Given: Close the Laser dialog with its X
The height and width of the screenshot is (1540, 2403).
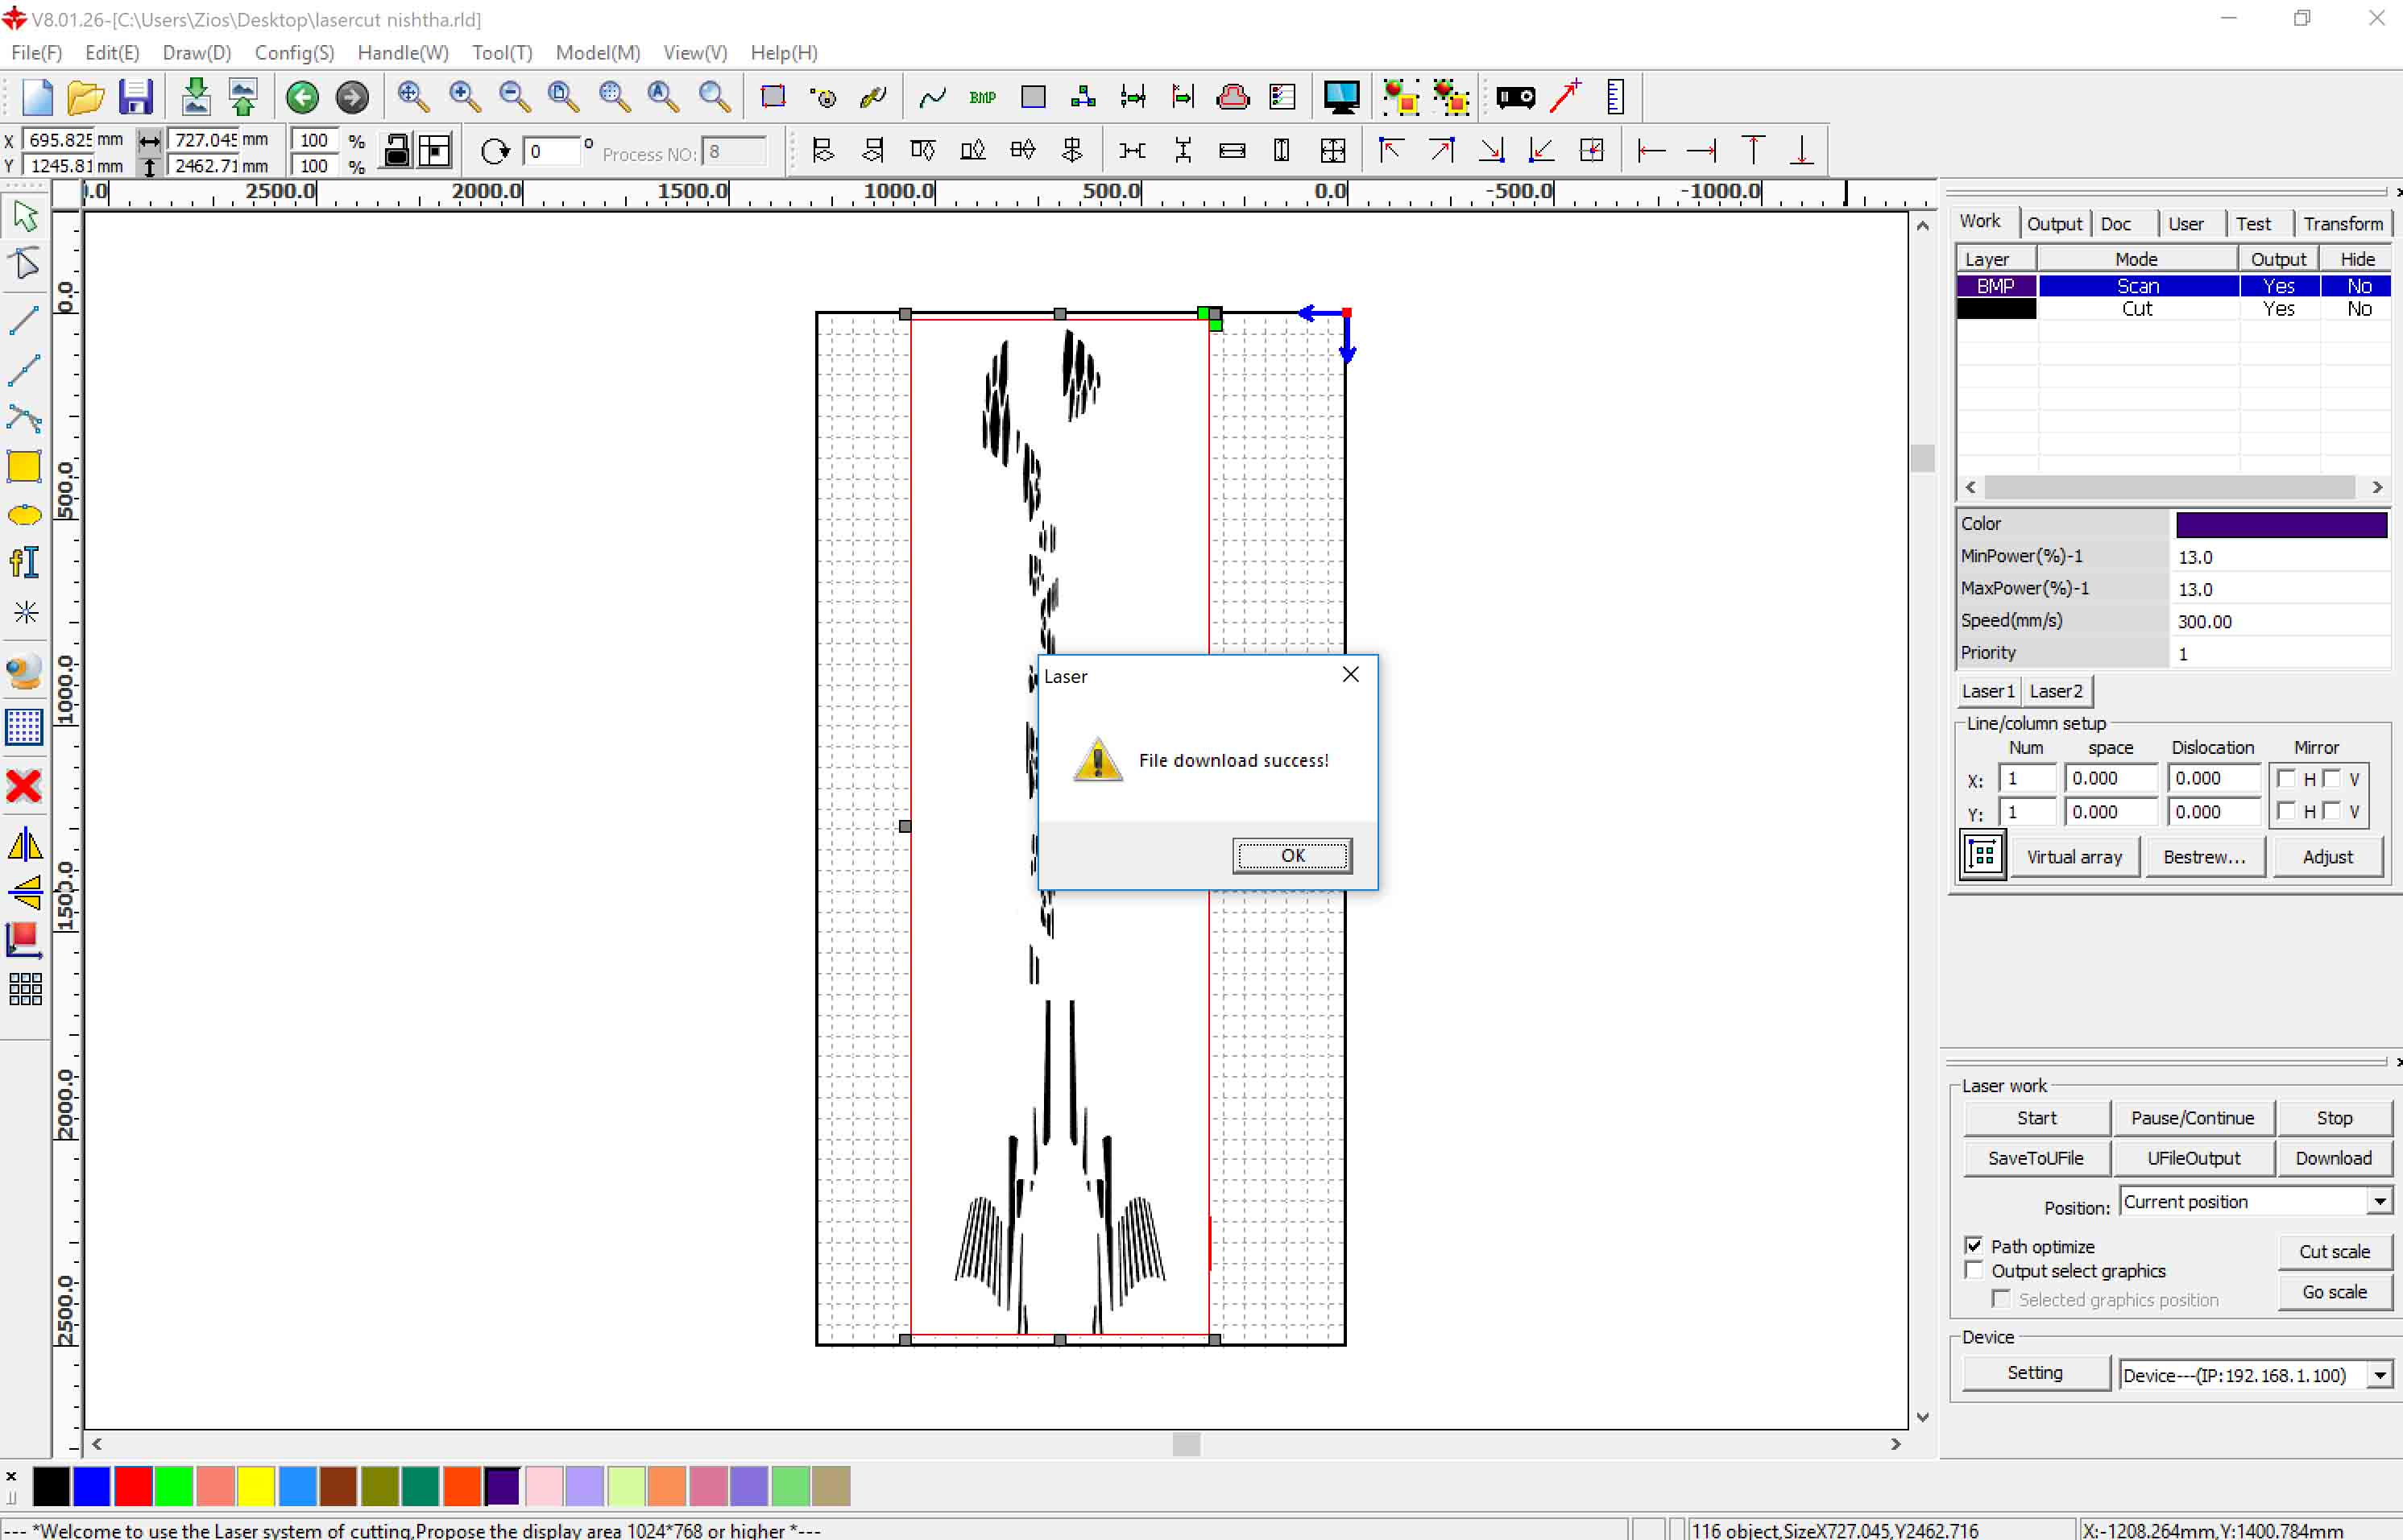Looking at the screenshot, I should pos(1350,676).
